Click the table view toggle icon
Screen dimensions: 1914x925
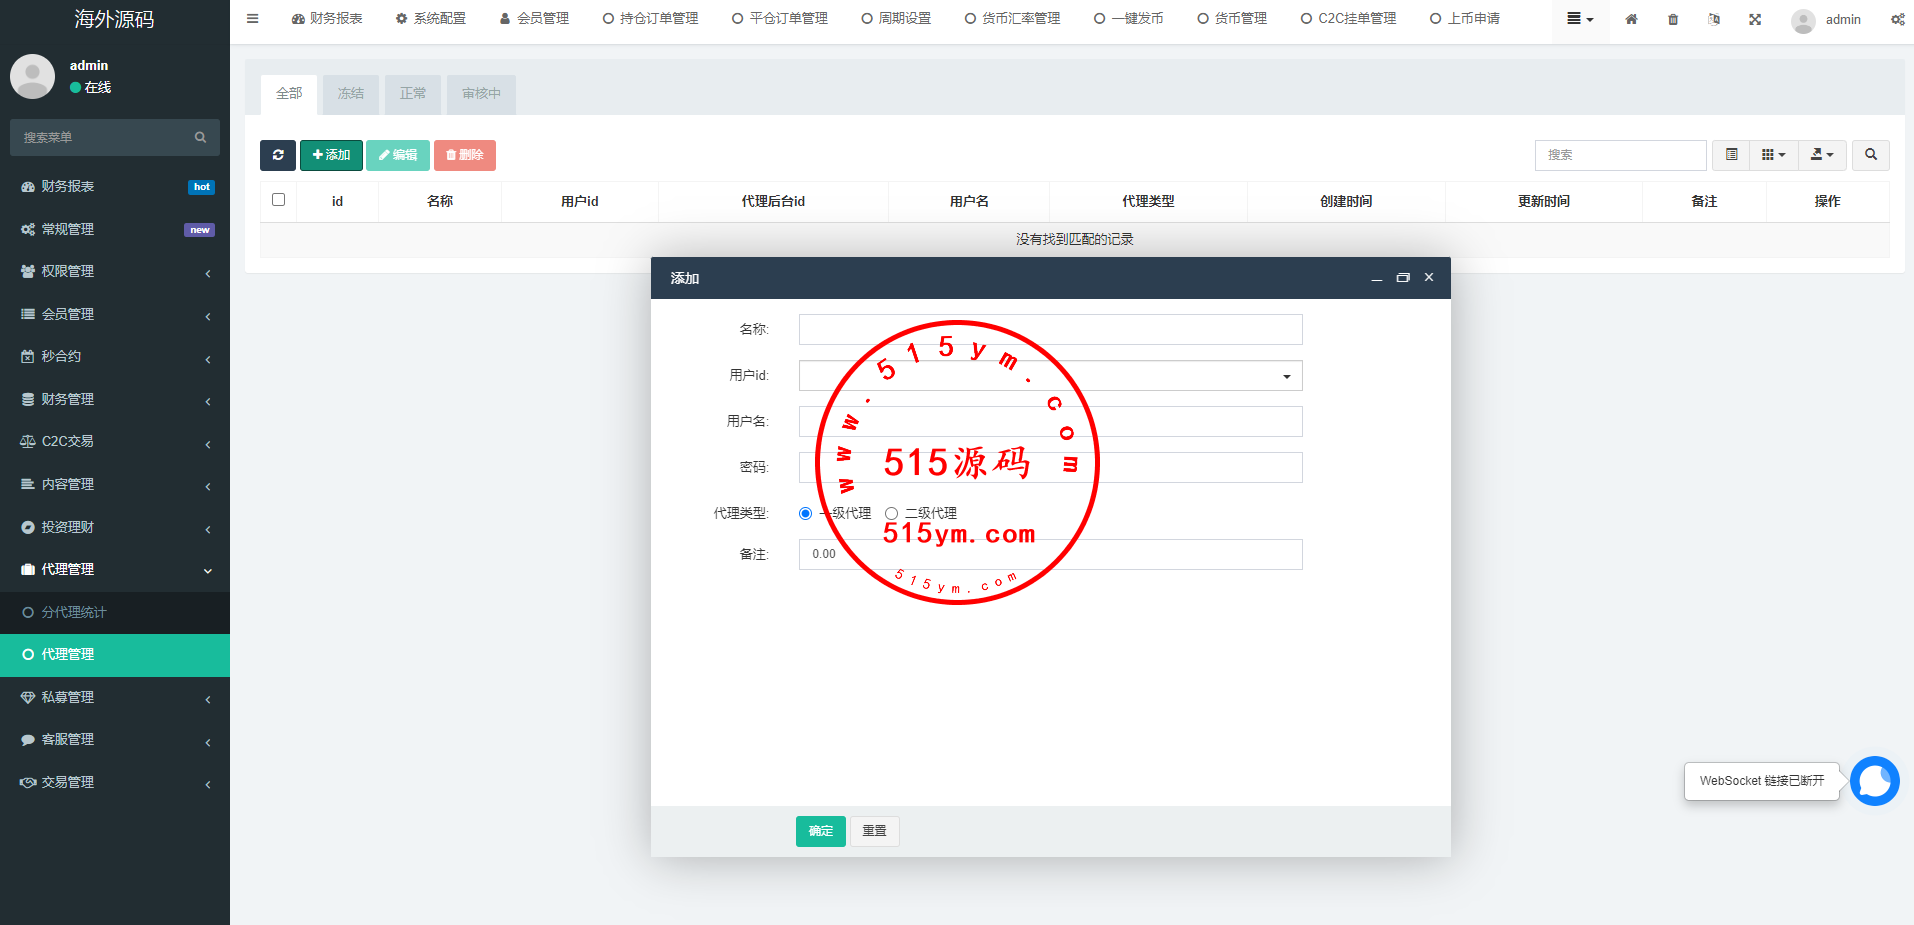pyautogui.click(x=1732, y=155)
